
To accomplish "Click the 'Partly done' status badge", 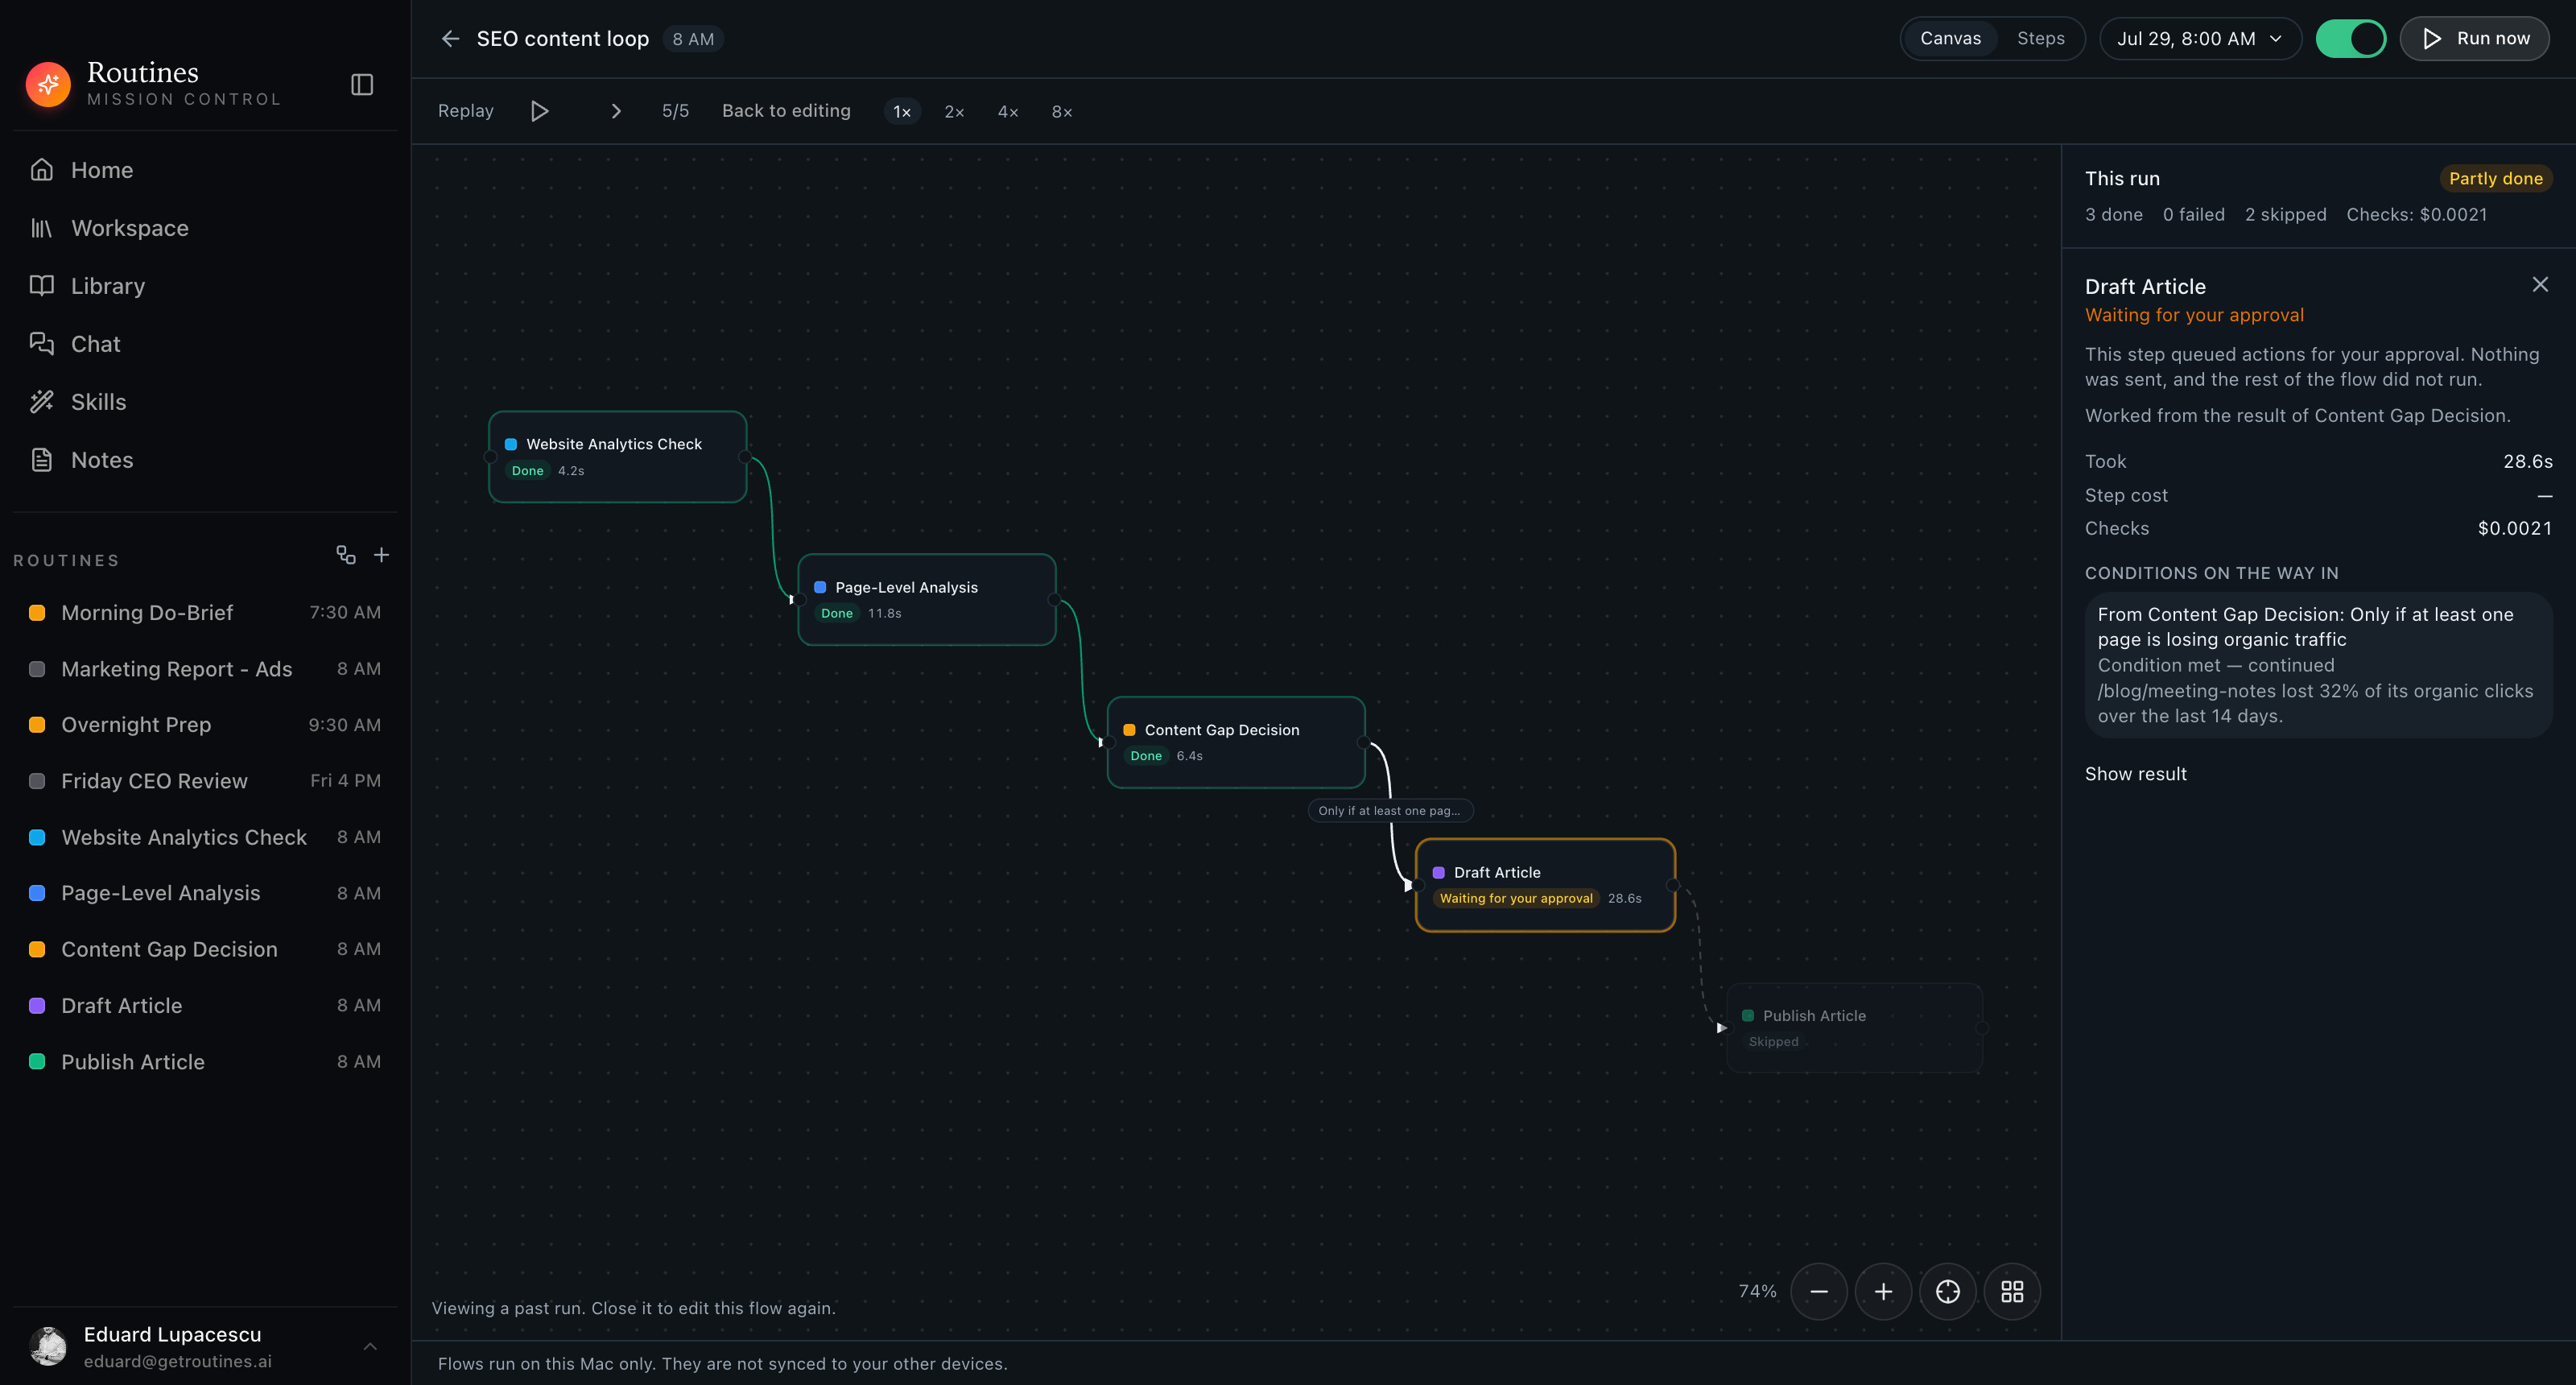I will coord(2496,179).
